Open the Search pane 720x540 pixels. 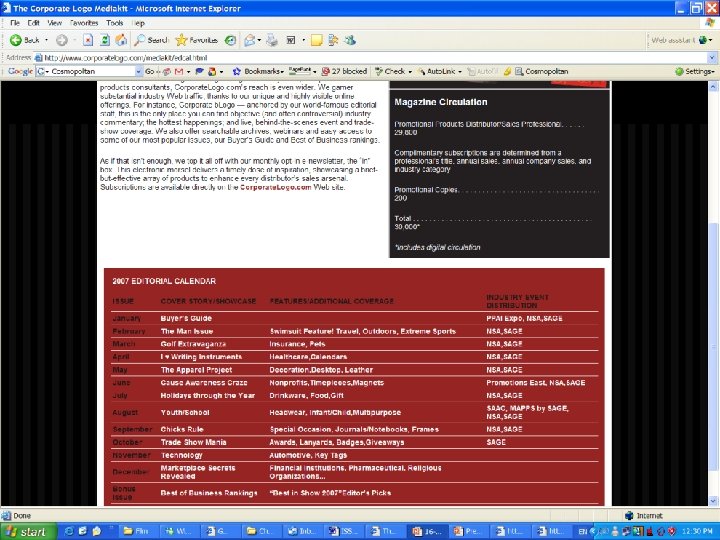coord(152,40)
